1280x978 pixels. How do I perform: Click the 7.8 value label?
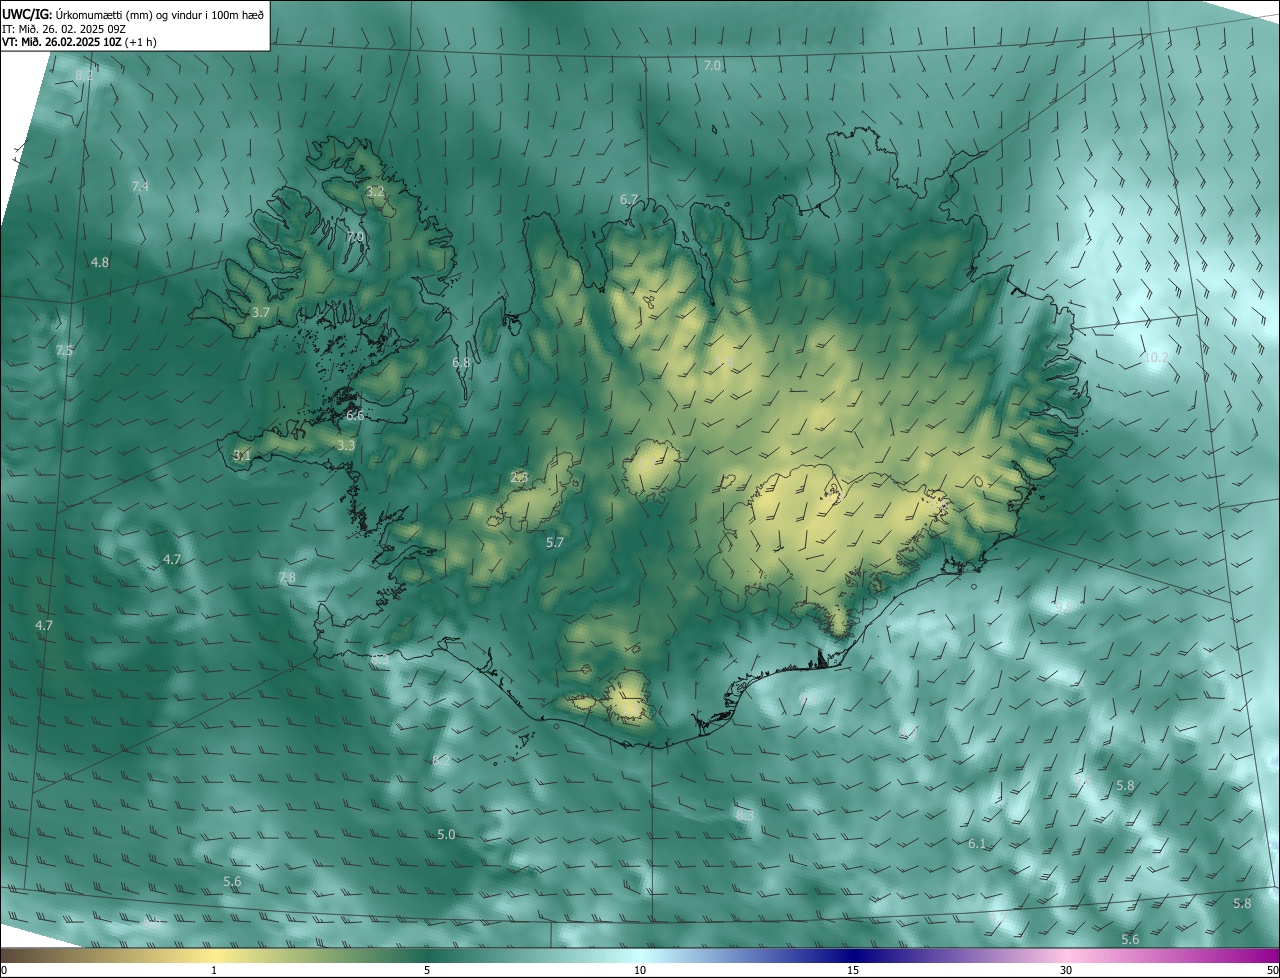pyautogui.click(x=287, y=578)
